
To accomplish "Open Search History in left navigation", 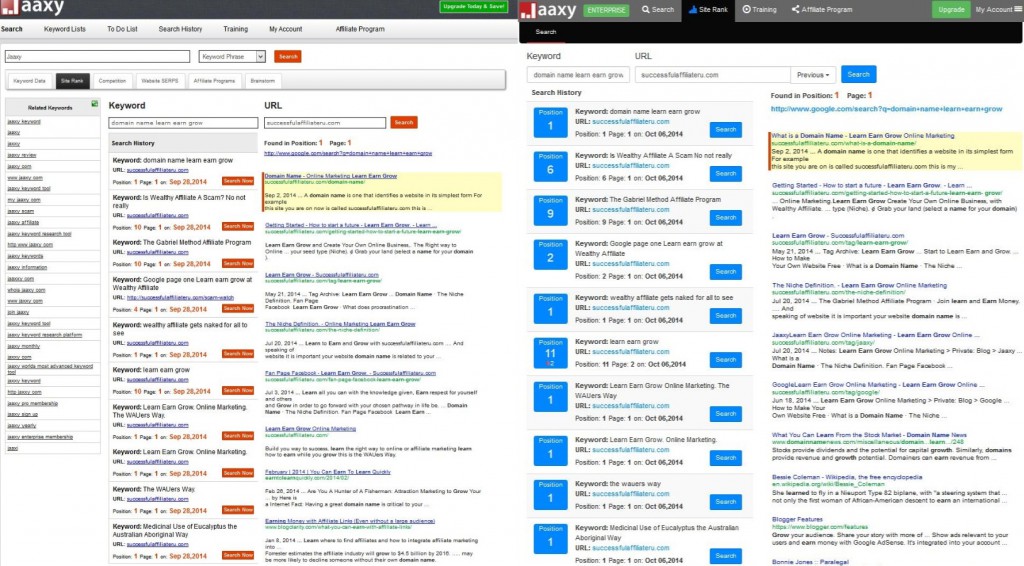I will click(180, 29).
